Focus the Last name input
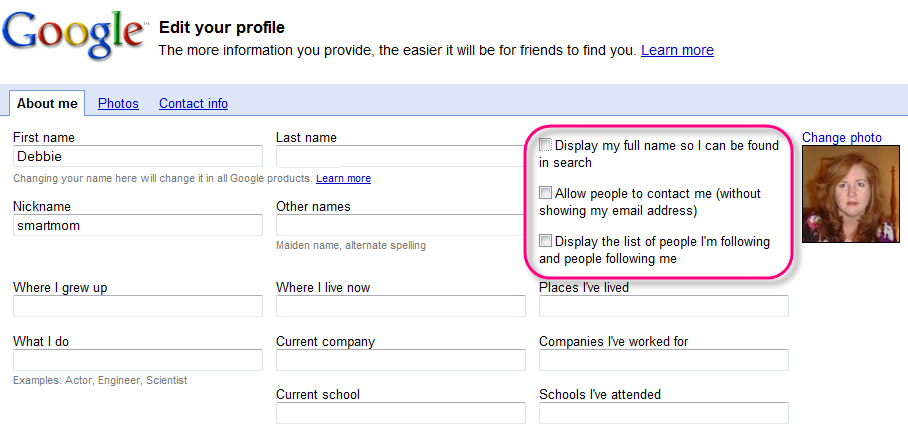The height and width of the screenshot is (434, 908). (x=400, y=156)
